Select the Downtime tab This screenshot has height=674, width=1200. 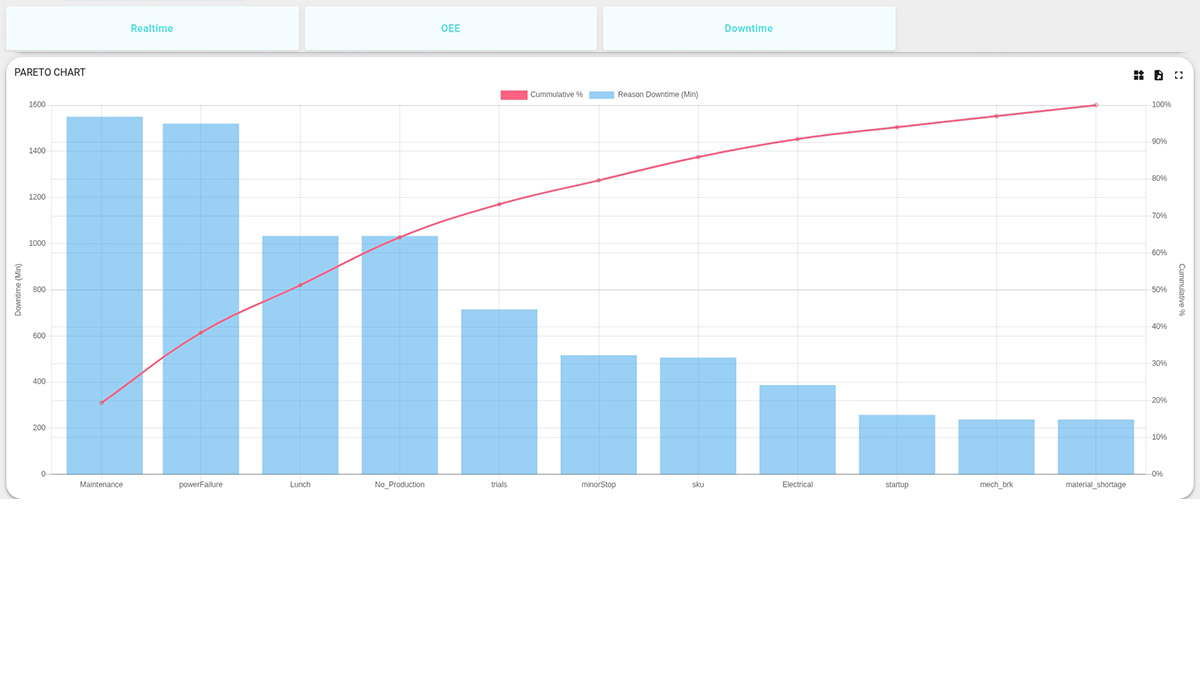click(748, 28)
